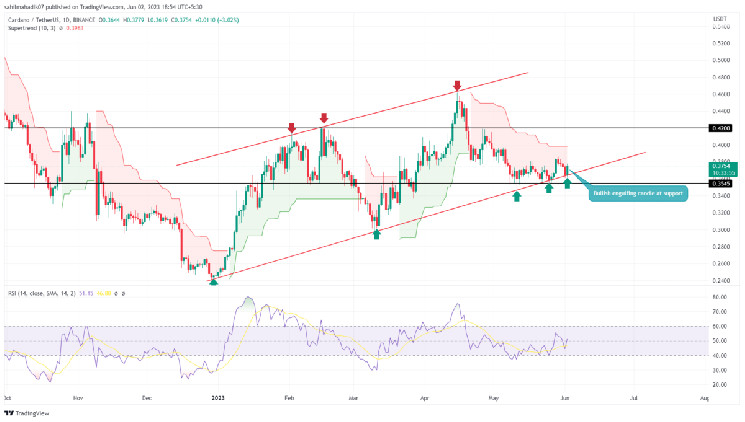745x422 pixels.
Task: Select the Supertrend indicator legend label
Action: 31,28
